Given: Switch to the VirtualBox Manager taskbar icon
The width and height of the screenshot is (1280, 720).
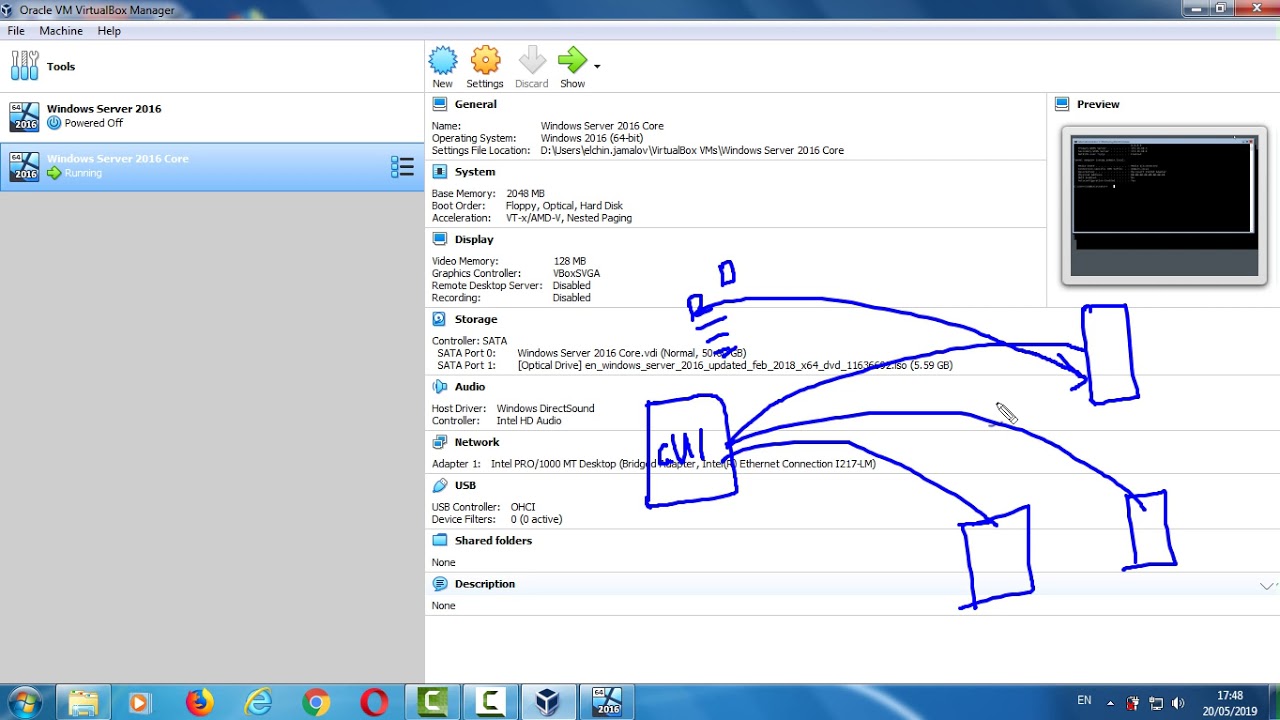Looking at the screenshot, I should tap(548, 702).
